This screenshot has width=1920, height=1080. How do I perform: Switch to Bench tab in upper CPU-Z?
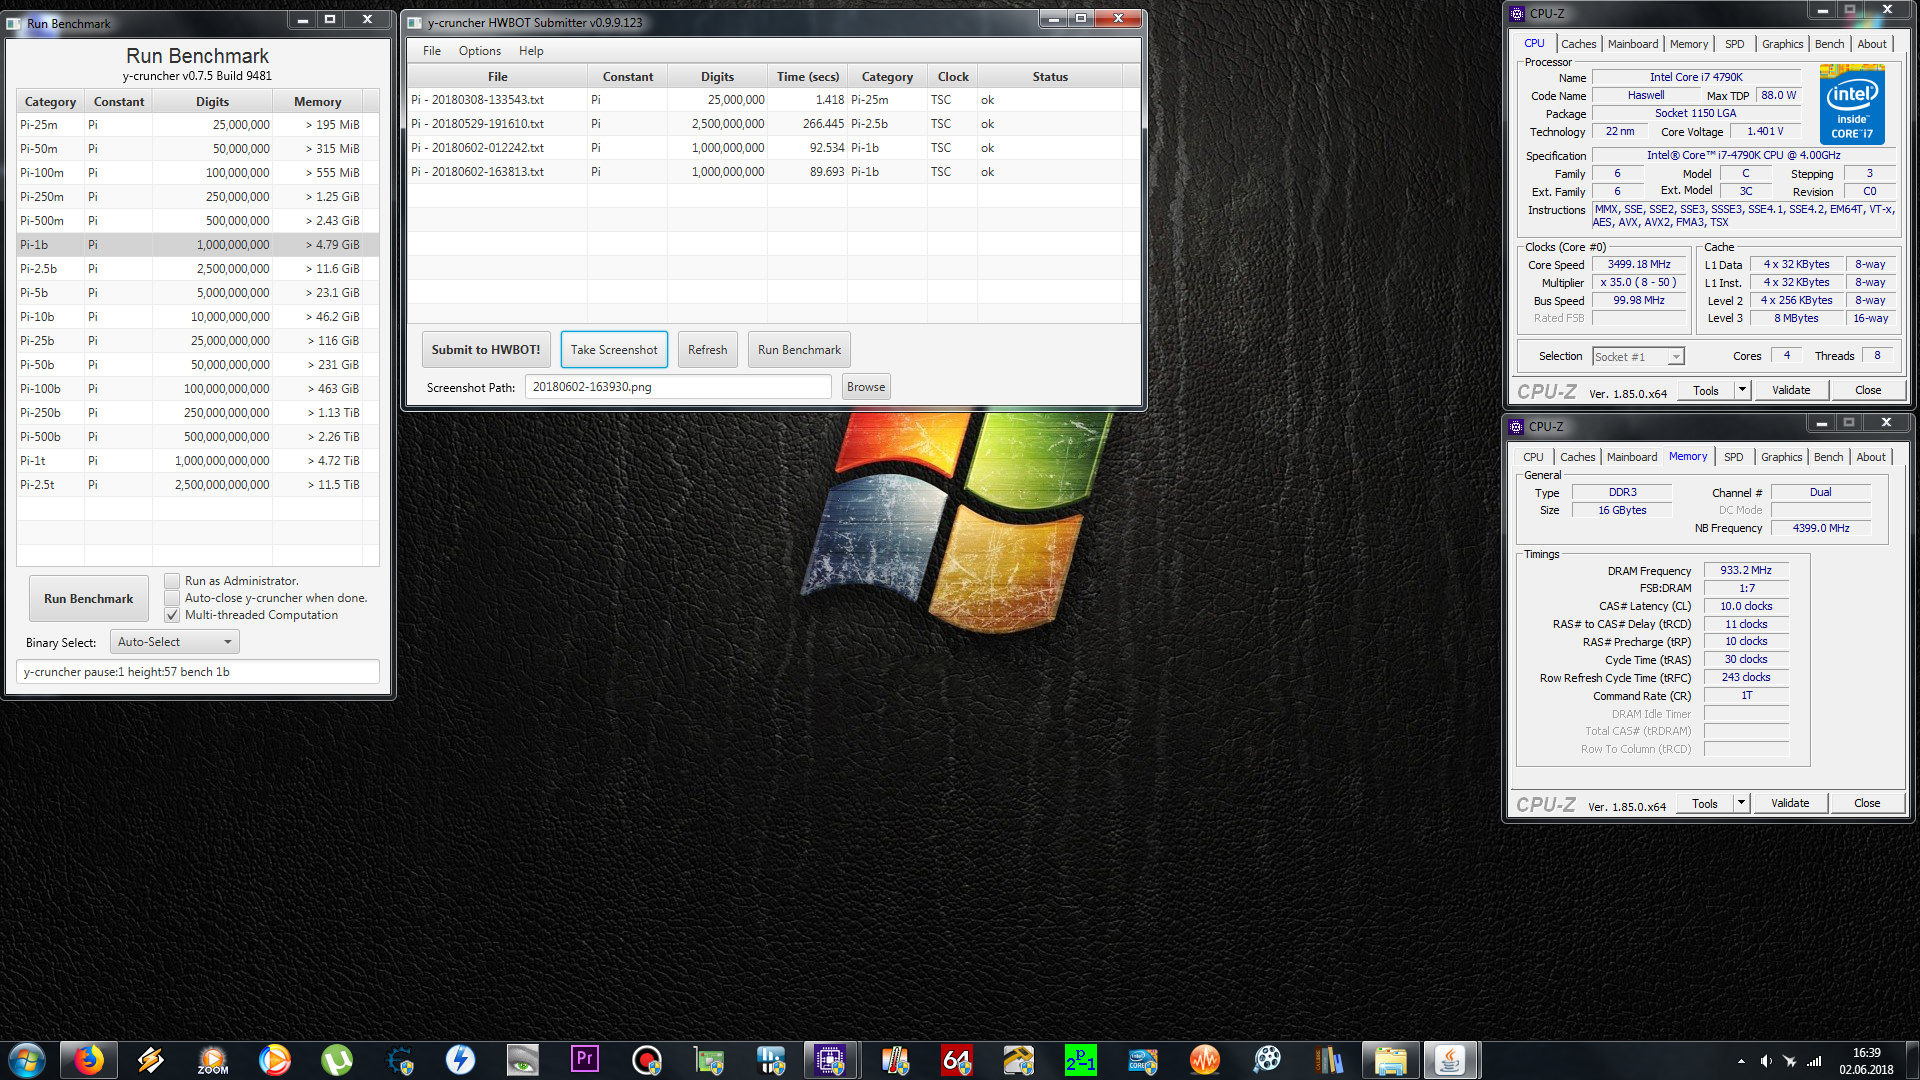coord(1829,44)
